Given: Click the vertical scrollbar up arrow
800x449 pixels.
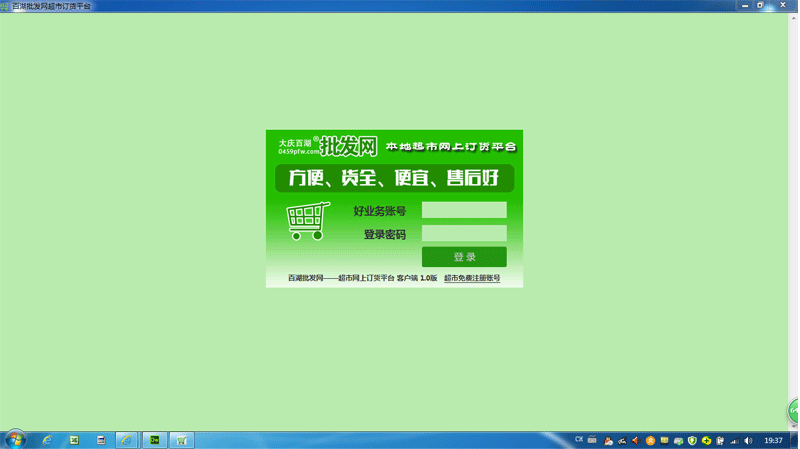Looking at the screenshot, I should [793, 18].
